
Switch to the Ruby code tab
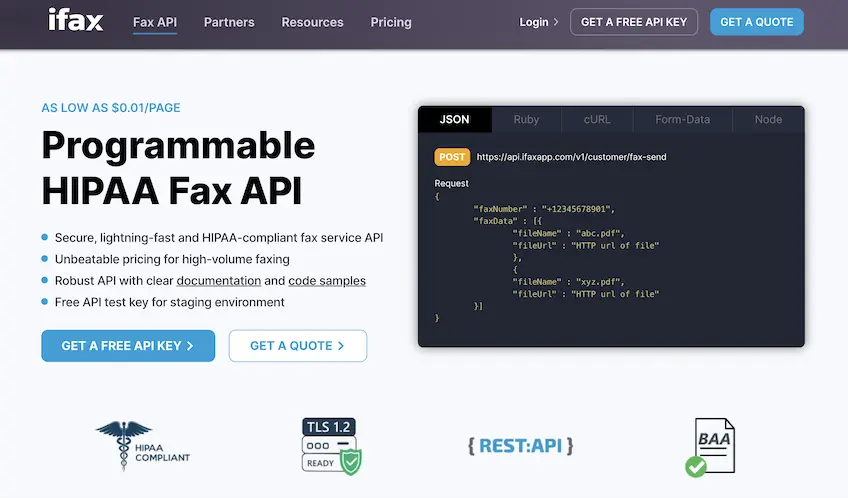point(526,119)
